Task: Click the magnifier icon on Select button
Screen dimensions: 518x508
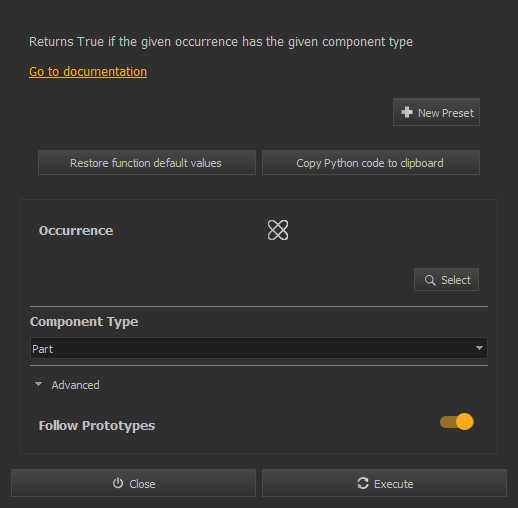Action: (x=430, y=280)
